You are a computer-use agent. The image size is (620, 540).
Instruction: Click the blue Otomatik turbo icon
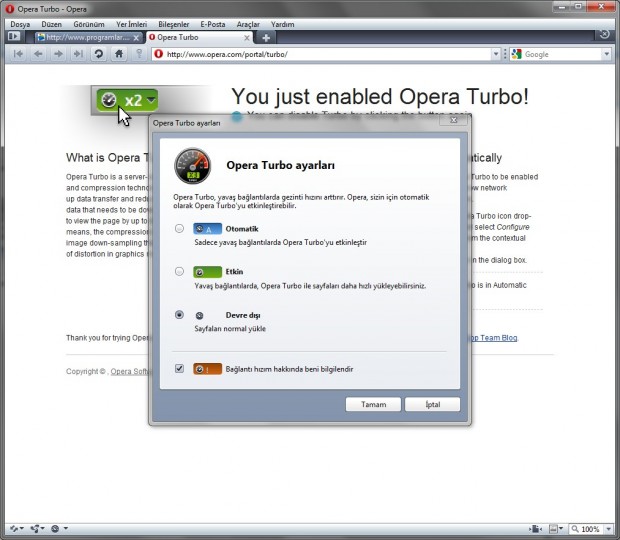click(207, 229)
